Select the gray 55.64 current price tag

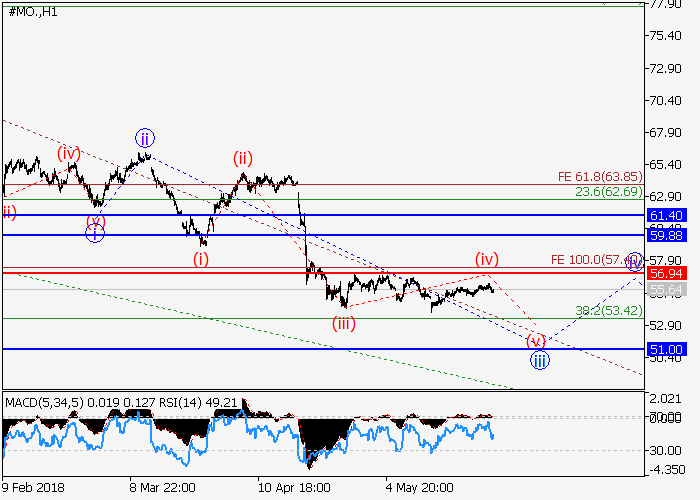point(665,289)
